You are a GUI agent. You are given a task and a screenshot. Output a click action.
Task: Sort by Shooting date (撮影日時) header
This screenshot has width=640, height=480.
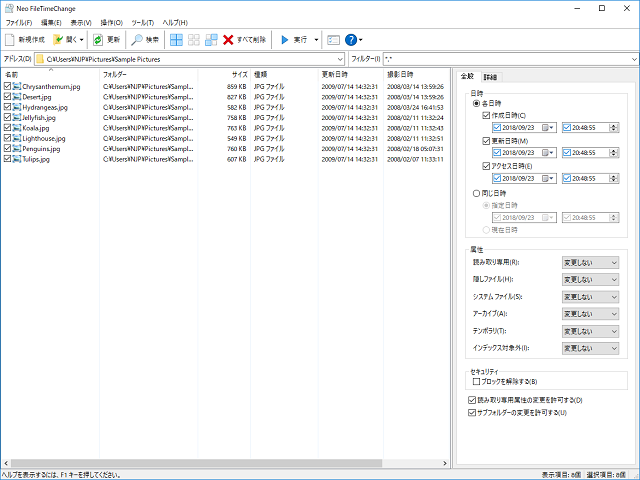tap(416, 74)
